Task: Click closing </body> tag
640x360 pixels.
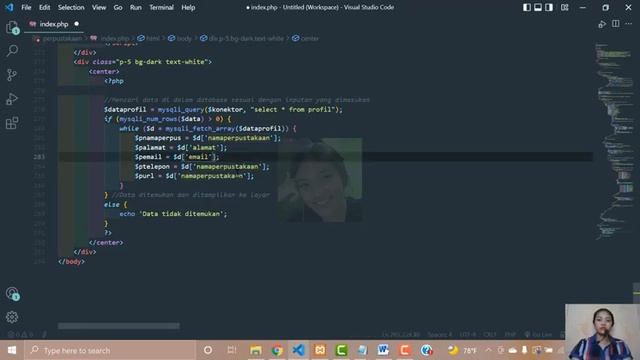Action: point(71,262)
